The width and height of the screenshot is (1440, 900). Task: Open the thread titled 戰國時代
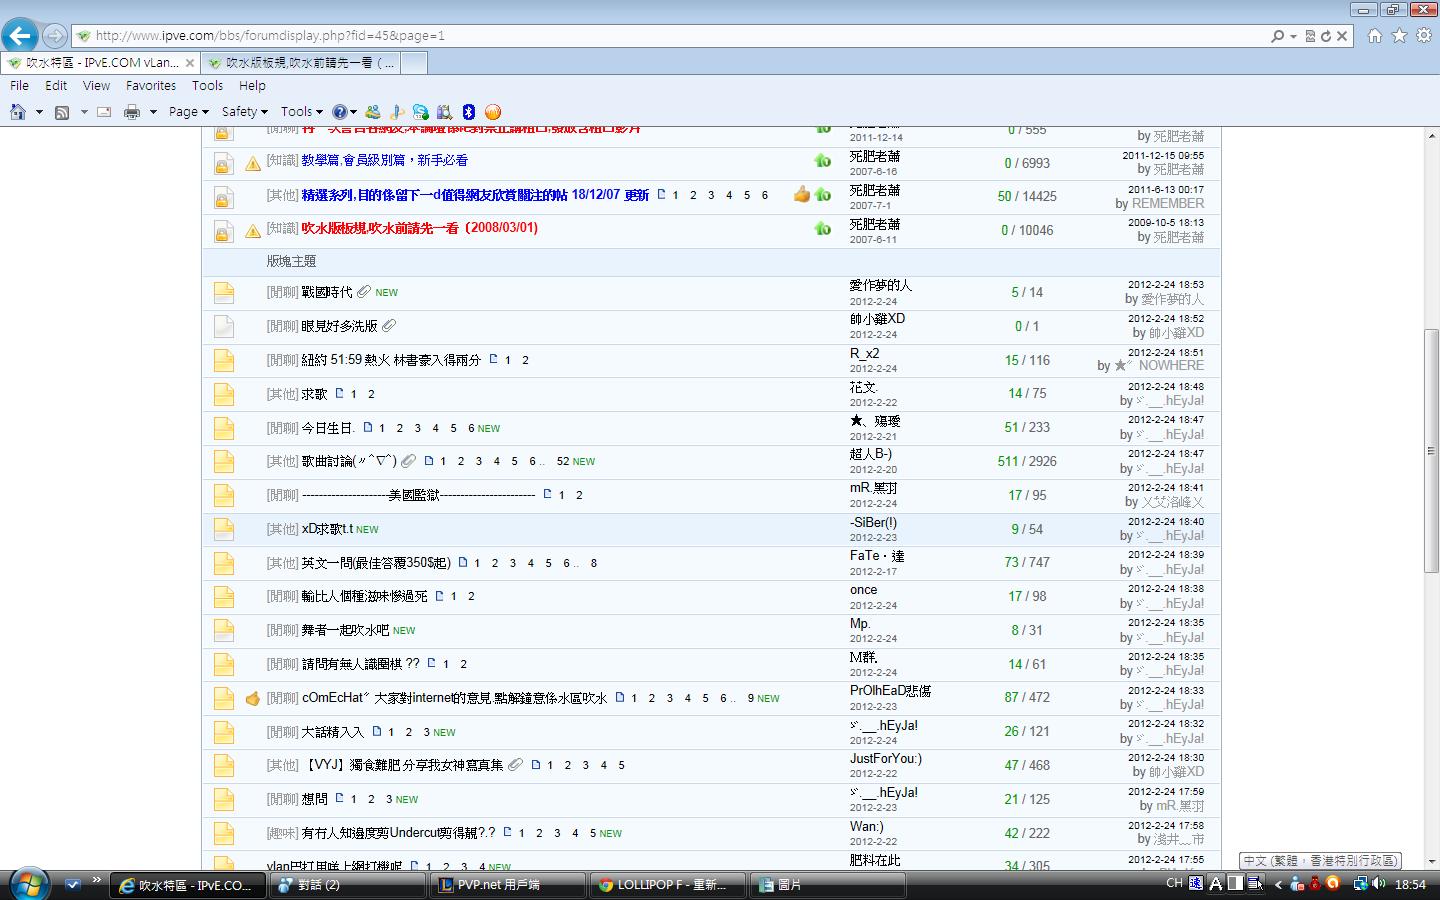327,292
